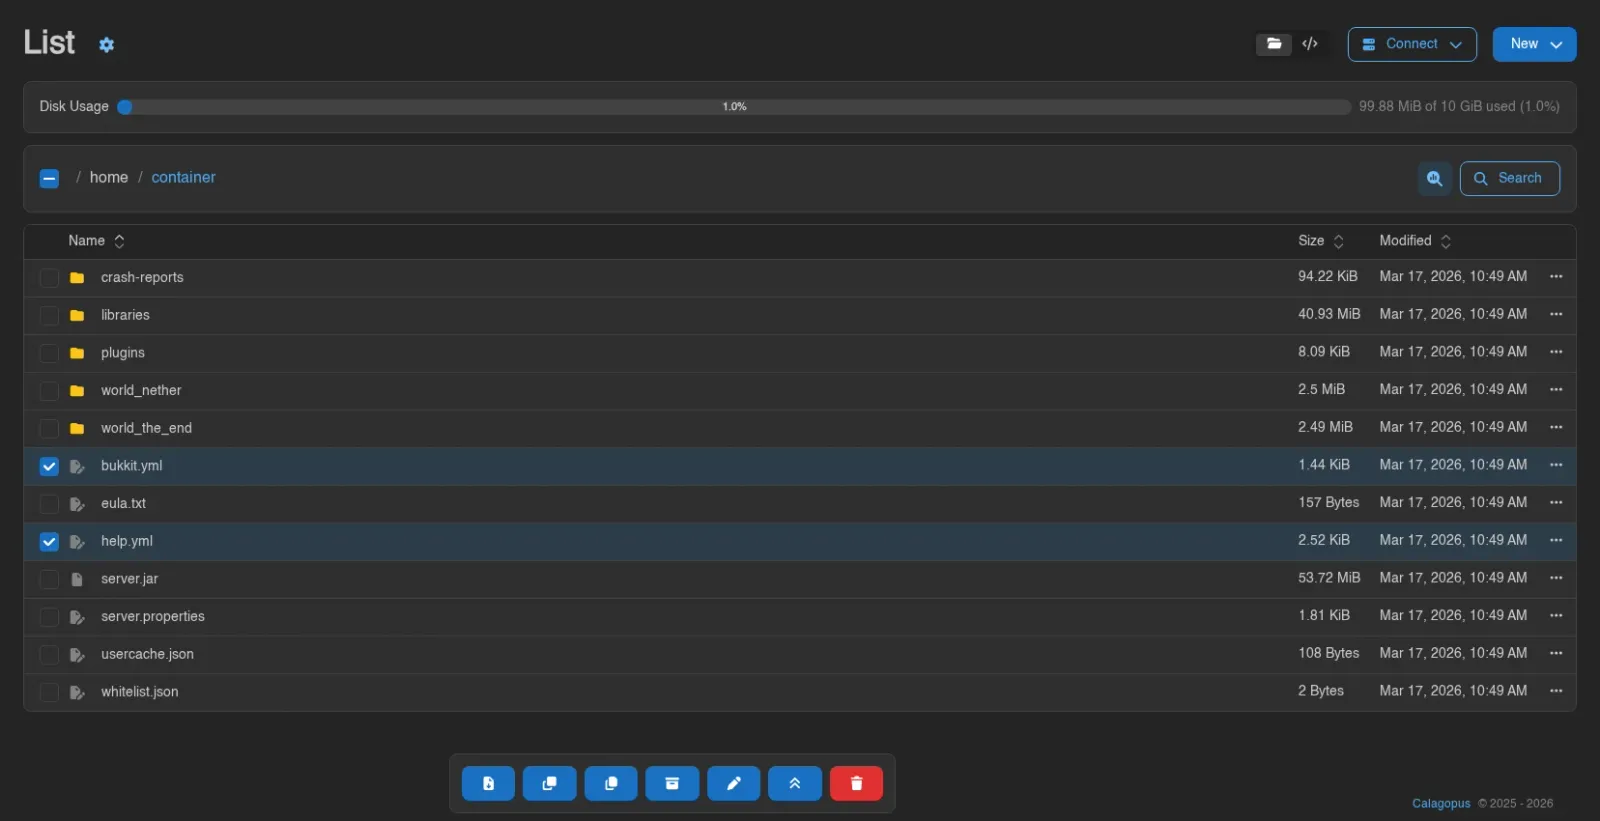Open the server.properties file
The image size is (1600, 821).
coord(152,617)
